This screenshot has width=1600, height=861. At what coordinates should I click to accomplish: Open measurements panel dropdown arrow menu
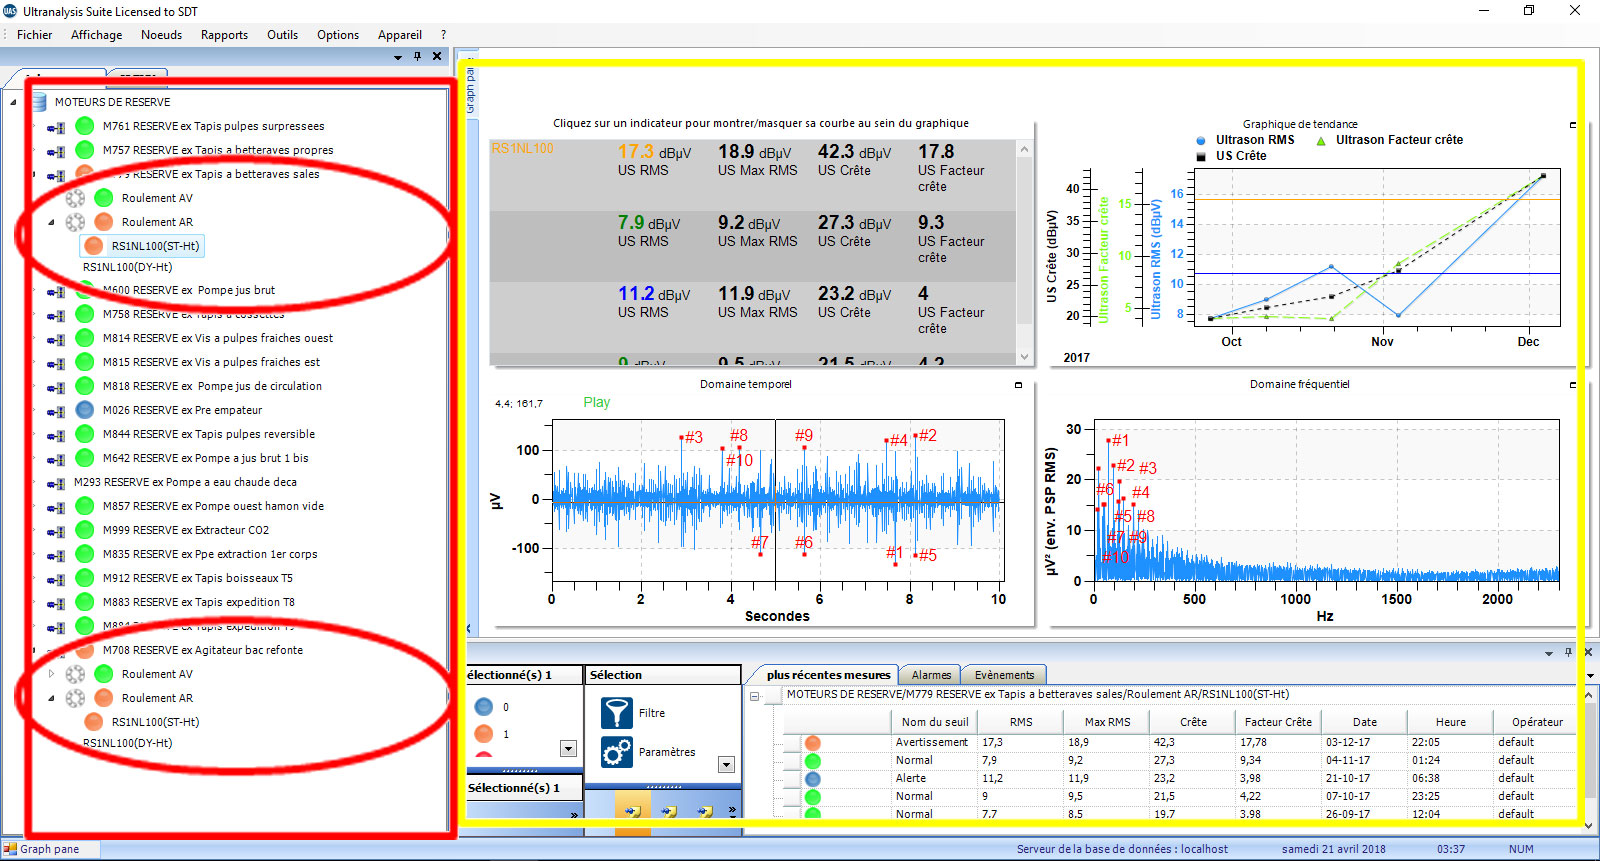tap(1548, 653)
